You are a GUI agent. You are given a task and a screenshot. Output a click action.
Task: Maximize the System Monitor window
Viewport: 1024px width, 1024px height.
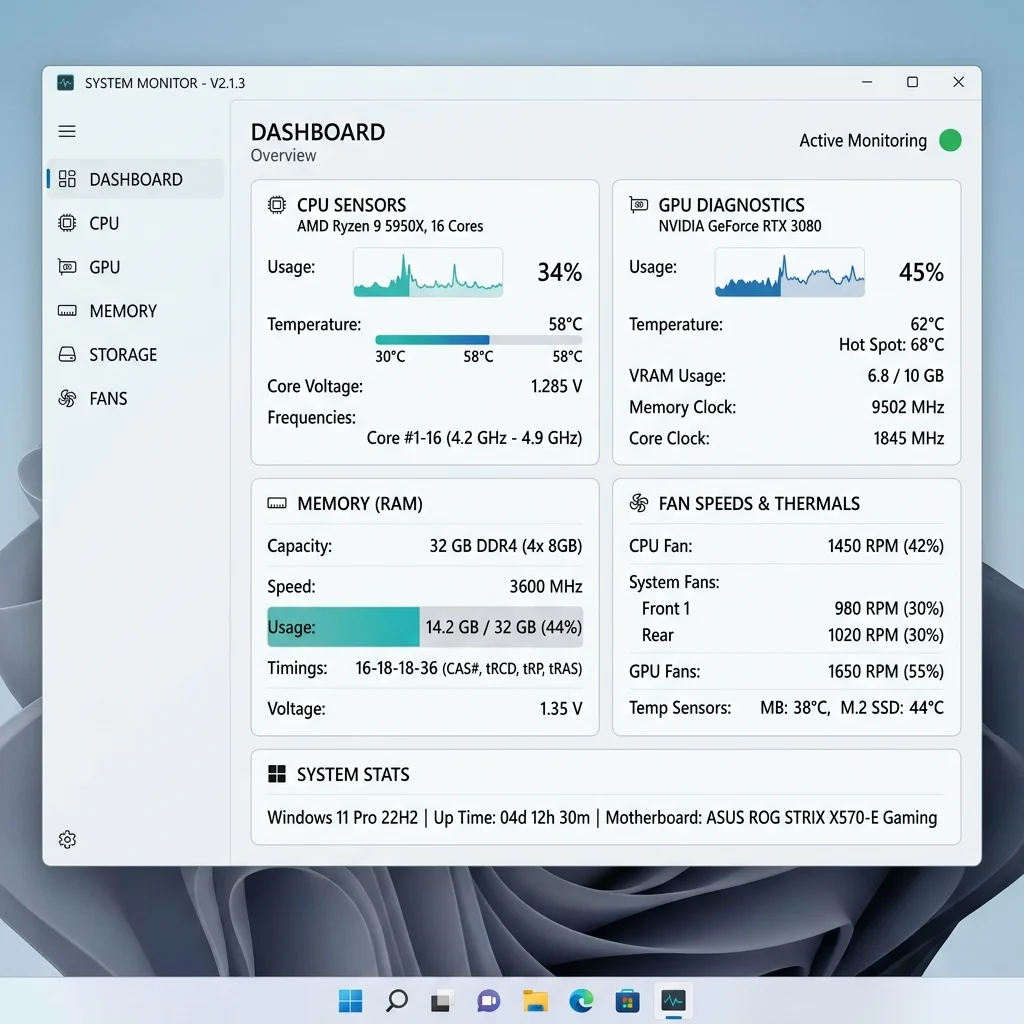click(912, 82)
